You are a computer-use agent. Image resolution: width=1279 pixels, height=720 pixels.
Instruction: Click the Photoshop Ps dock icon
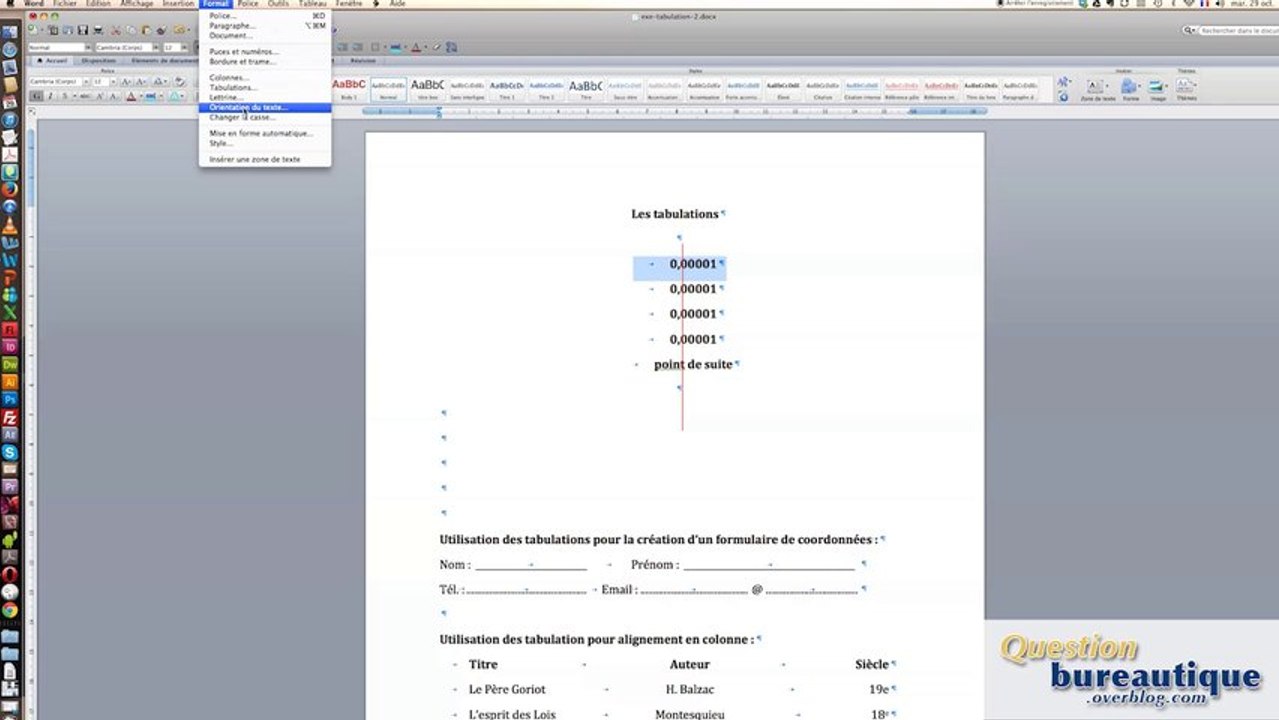tap(9, 399)
